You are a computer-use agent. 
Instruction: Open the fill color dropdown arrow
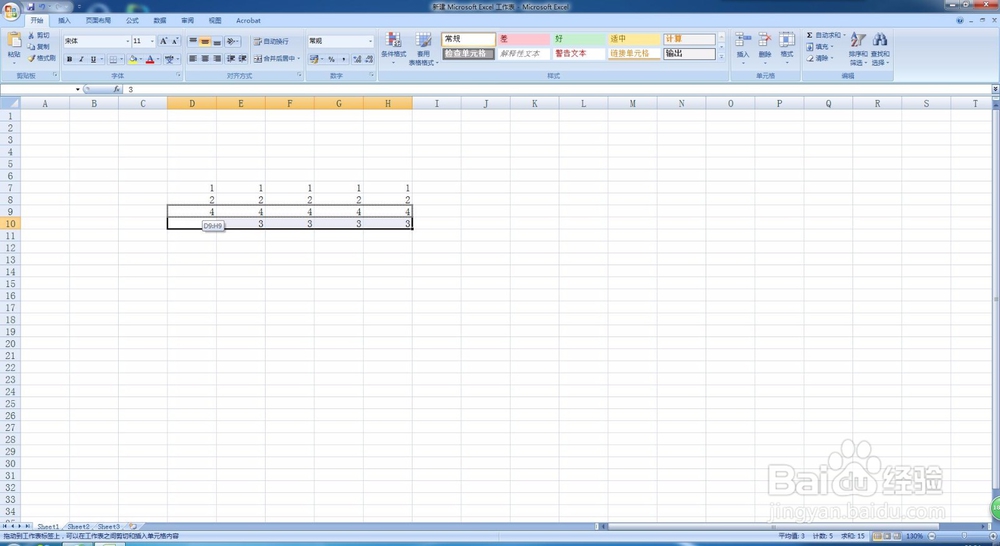[x=140, y=59]
